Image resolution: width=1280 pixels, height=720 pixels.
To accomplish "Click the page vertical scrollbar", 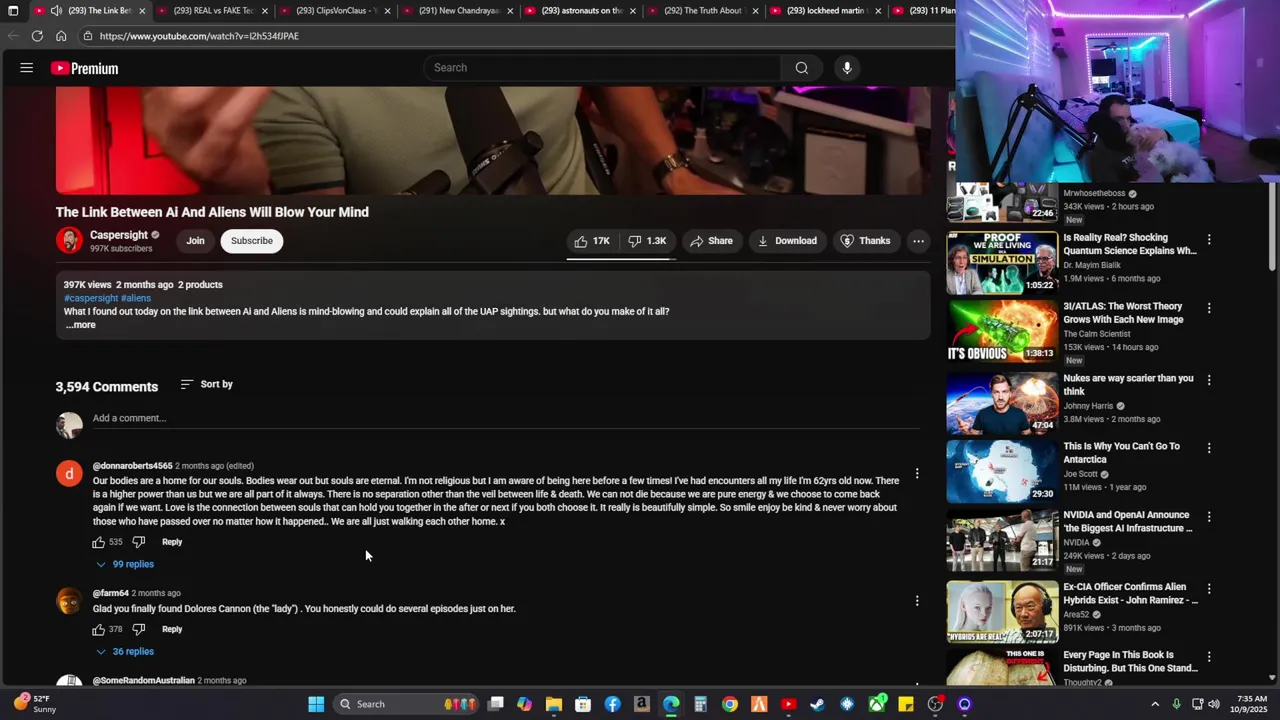I will pyautogui.click(x=1272, y=225).
